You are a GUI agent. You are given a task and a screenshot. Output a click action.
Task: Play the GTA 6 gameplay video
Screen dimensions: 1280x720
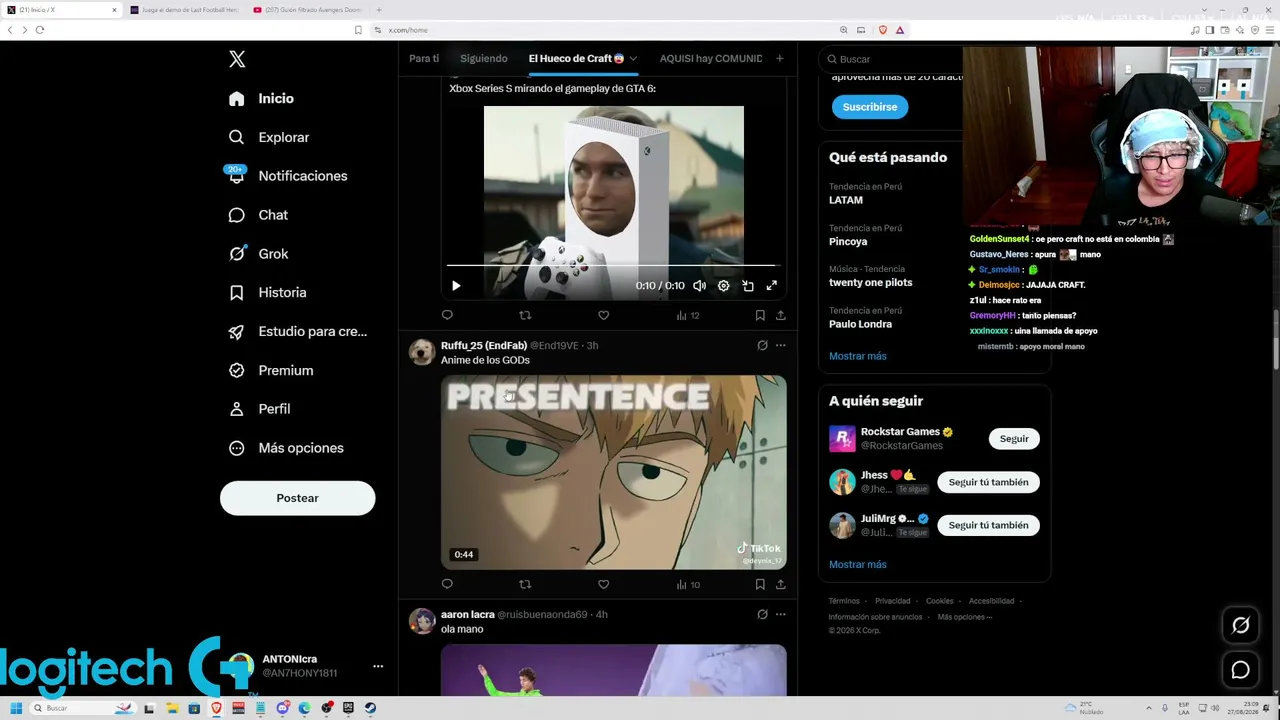(456, 286)
